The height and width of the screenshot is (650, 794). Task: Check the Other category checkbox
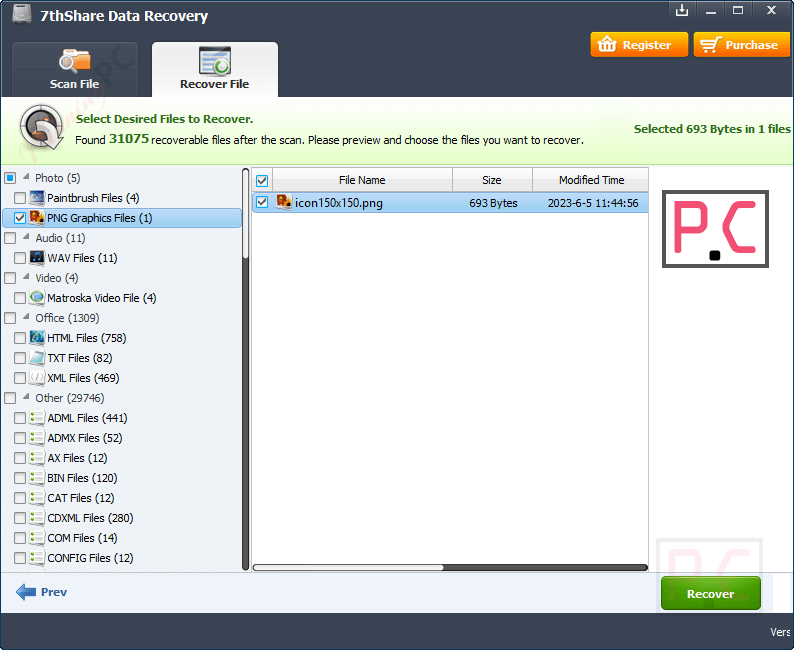(10, 398)
